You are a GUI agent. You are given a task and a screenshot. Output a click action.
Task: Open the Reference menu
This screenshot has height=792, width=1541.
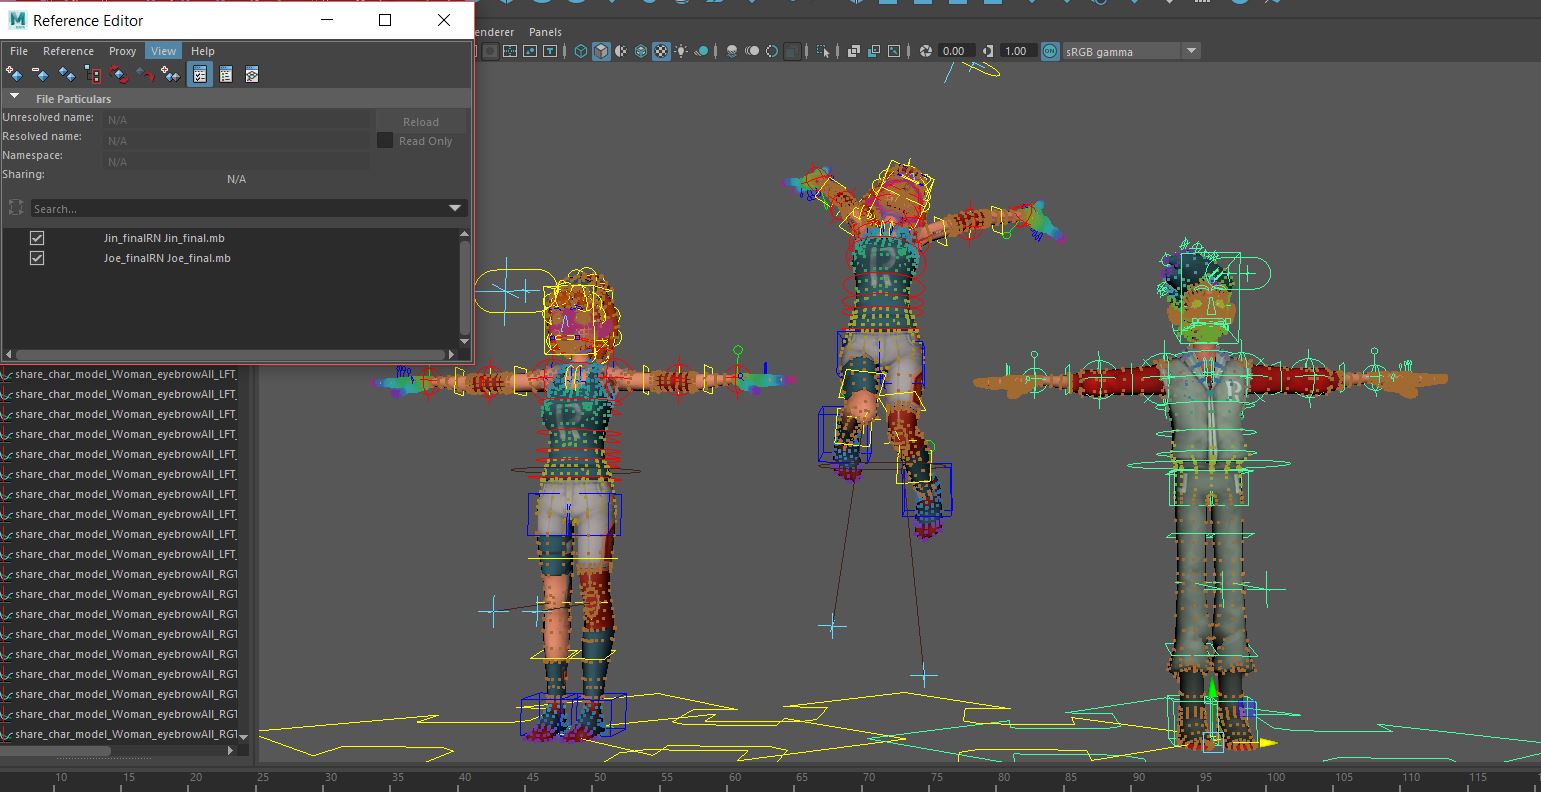pyautogui.click(x=68, y=51)
